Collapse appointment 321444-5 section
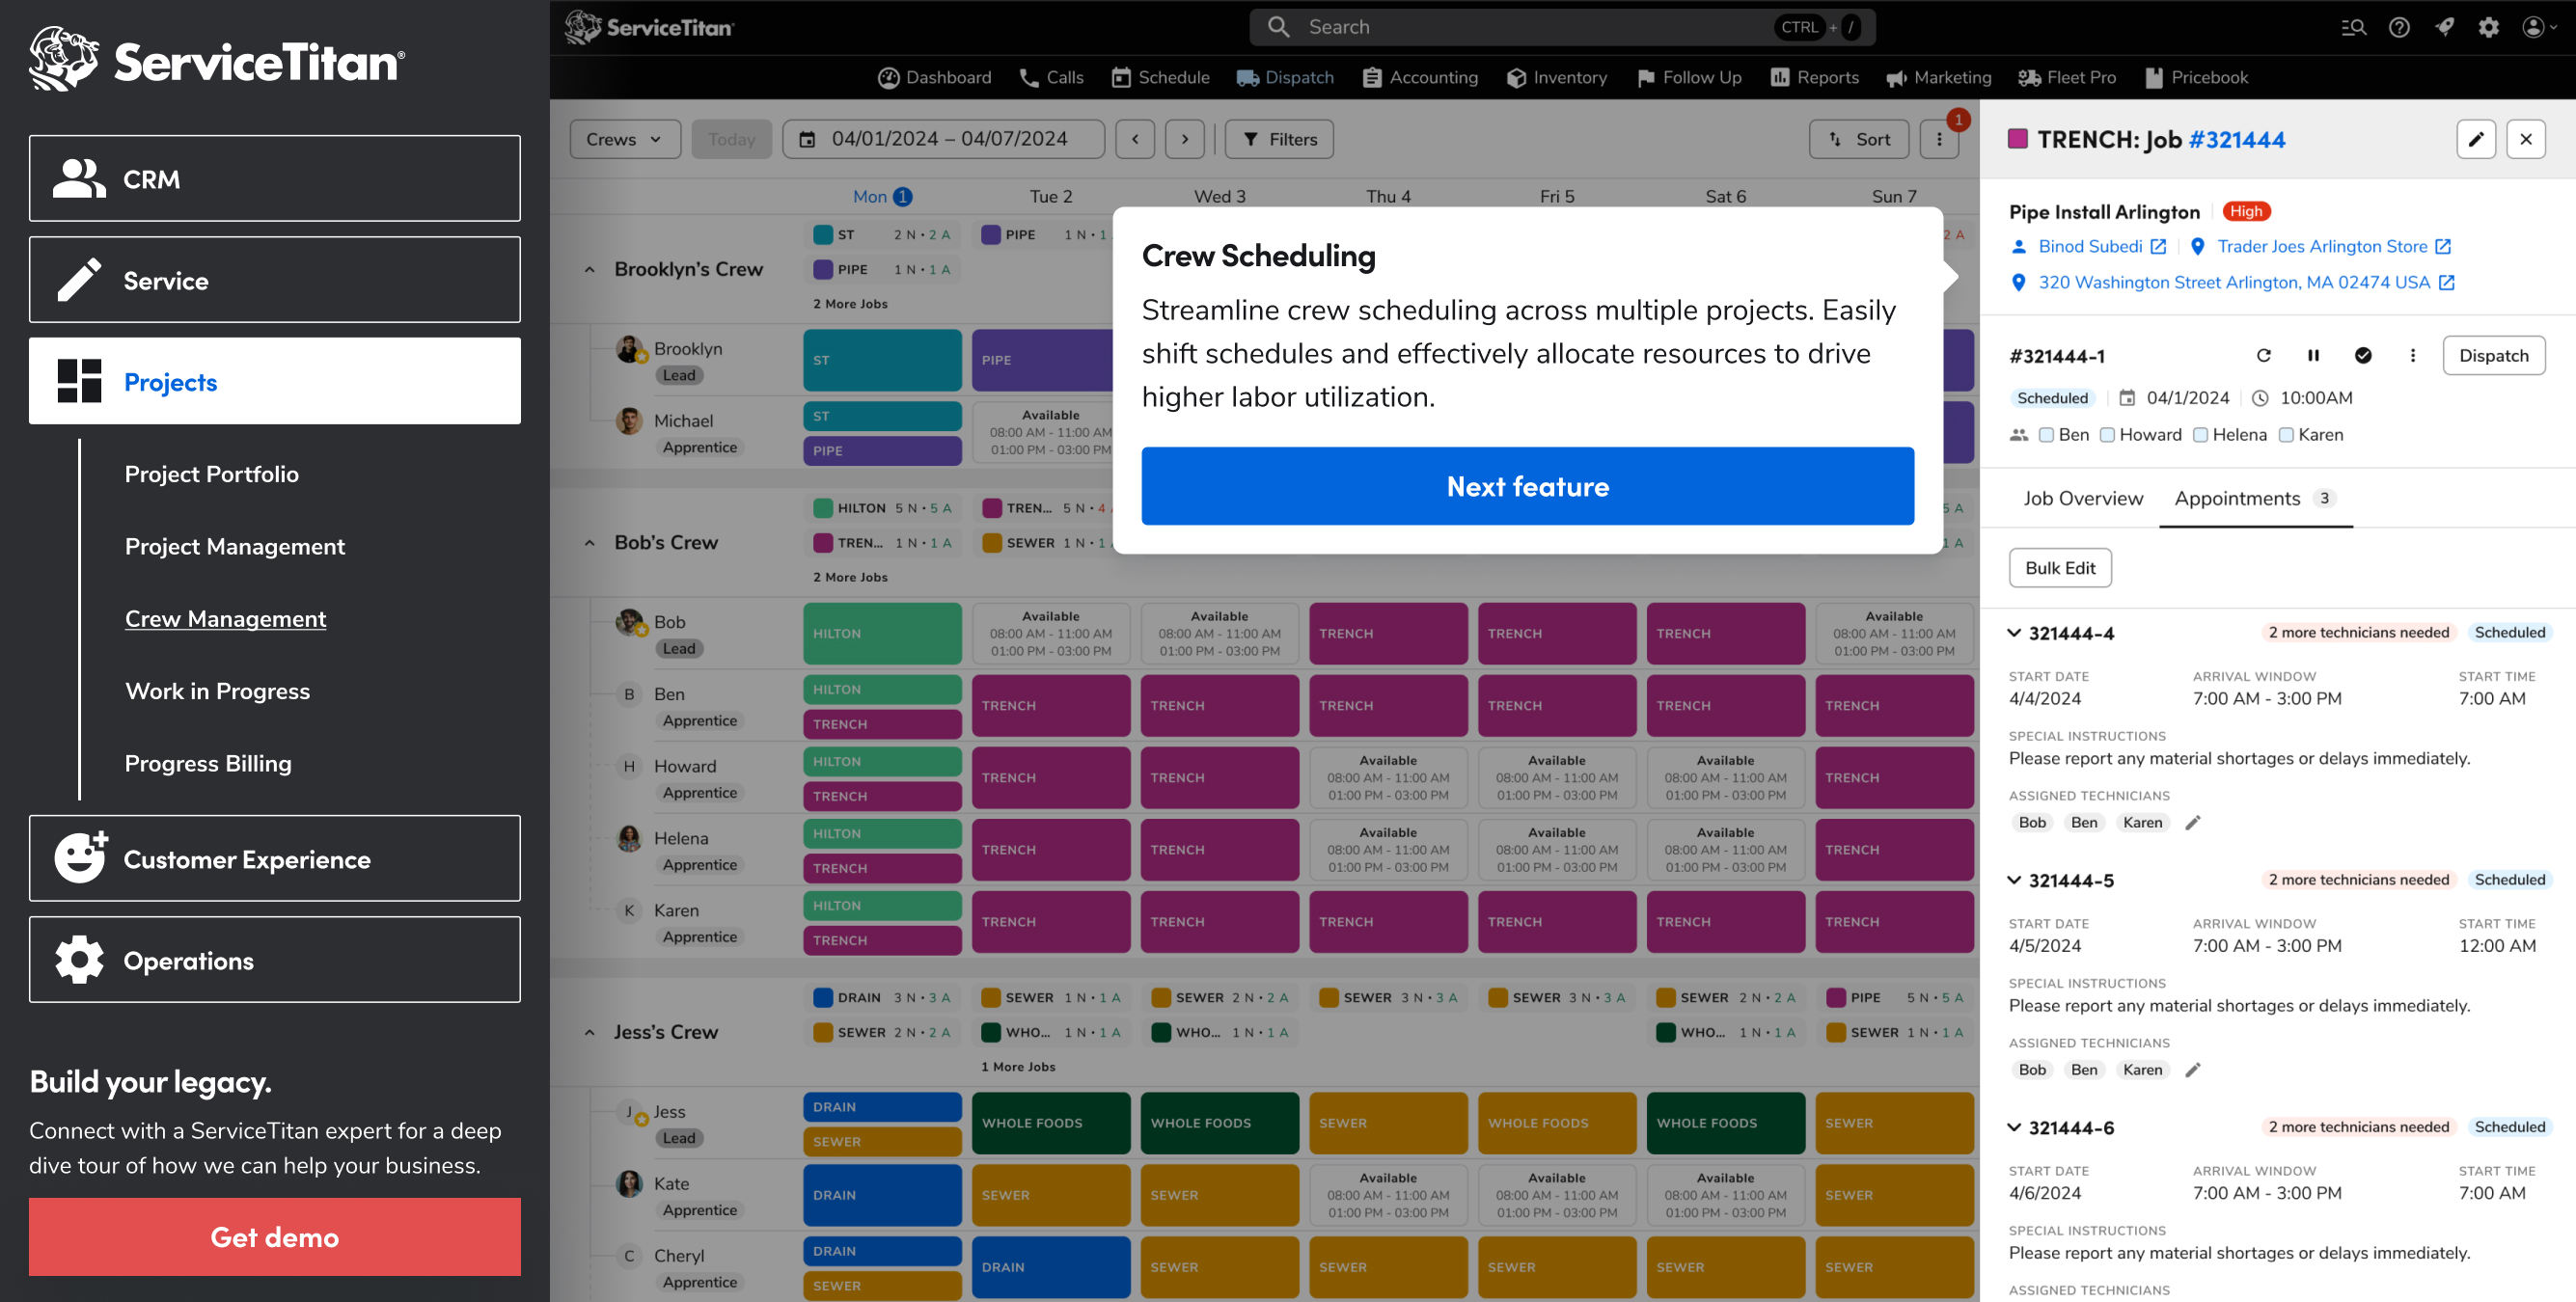Screen dimensions: 2576x1302 (2014, 880)
